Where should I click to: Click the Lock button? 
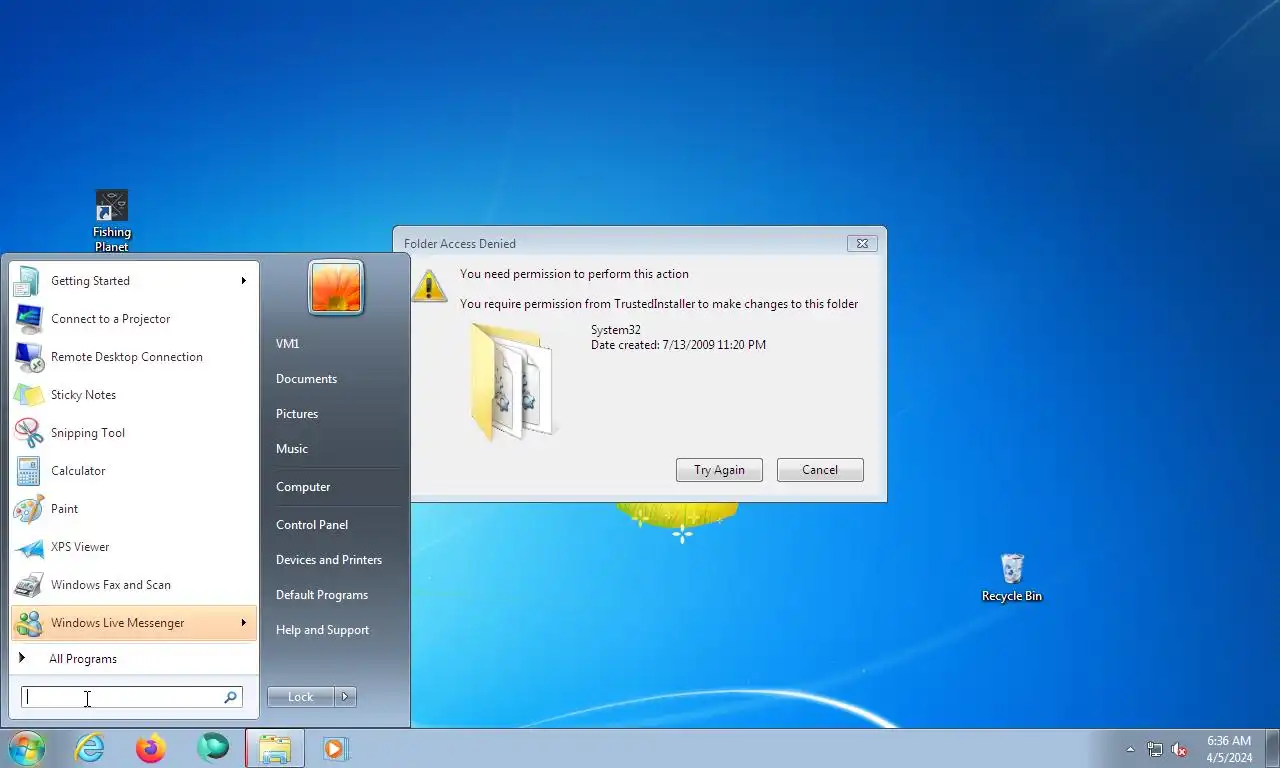click(x=301, y=697)
